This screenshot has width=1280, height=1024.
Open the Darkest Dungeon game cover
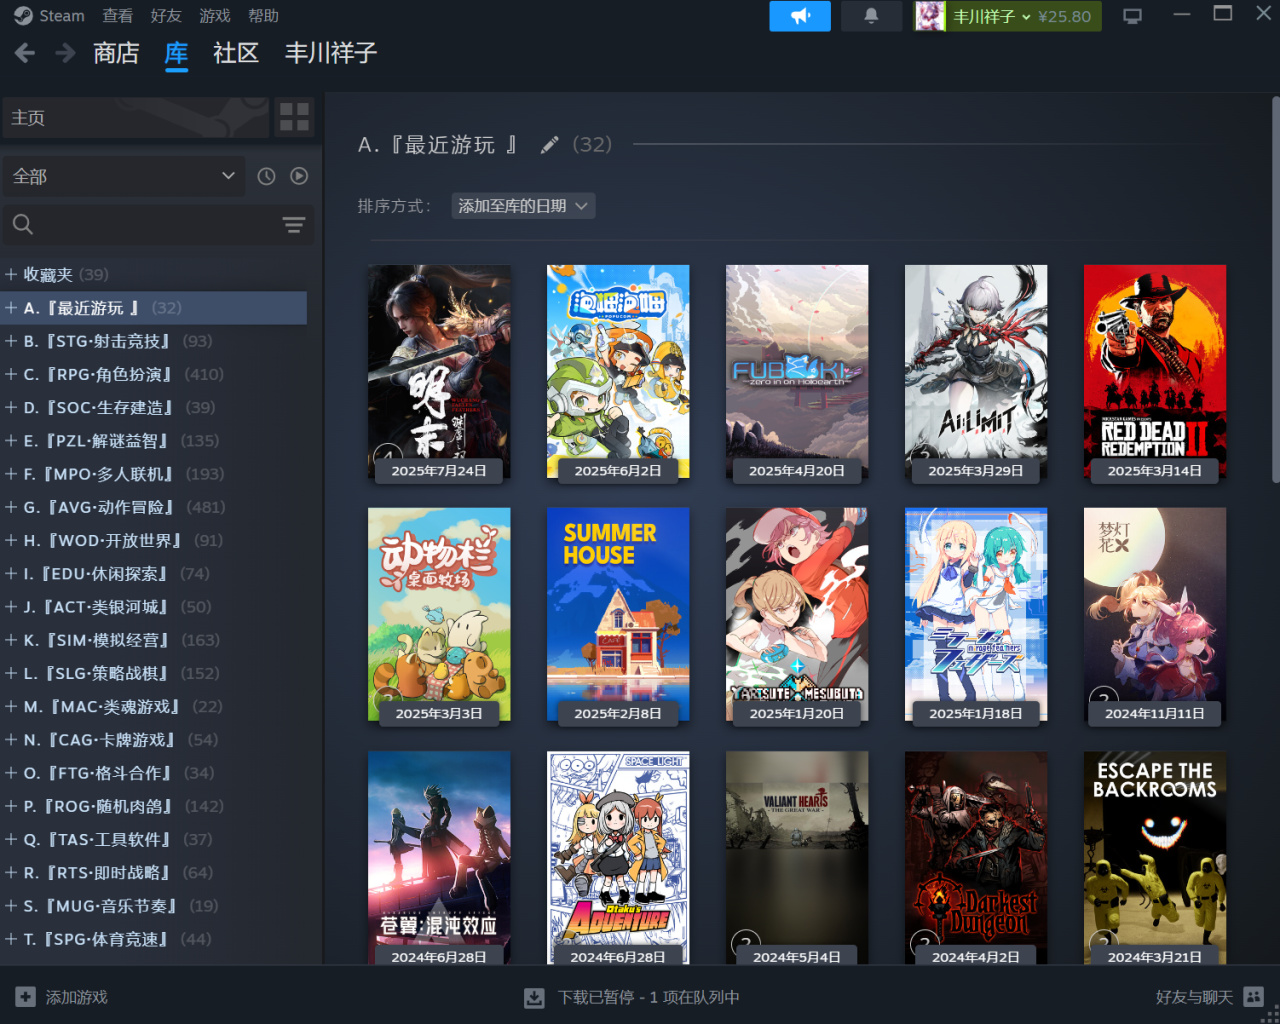(976, 858)
